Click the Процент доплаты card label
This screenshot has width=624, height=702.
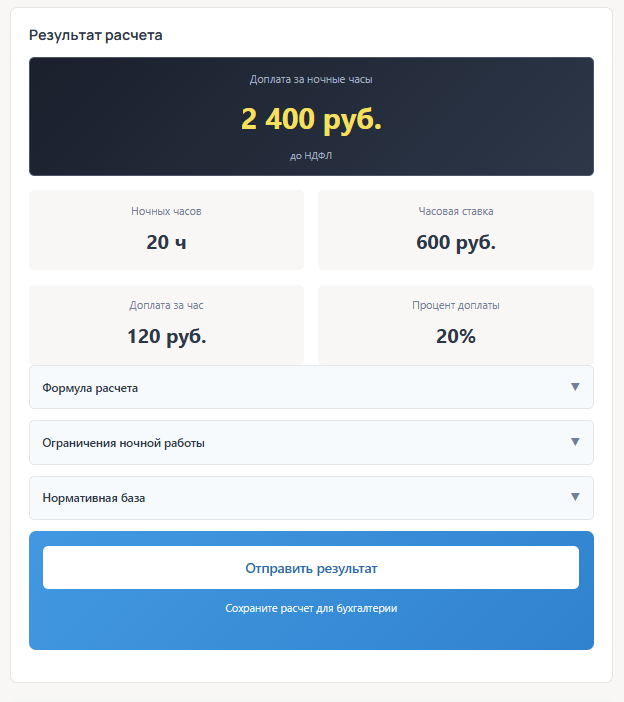click(455, 306)
